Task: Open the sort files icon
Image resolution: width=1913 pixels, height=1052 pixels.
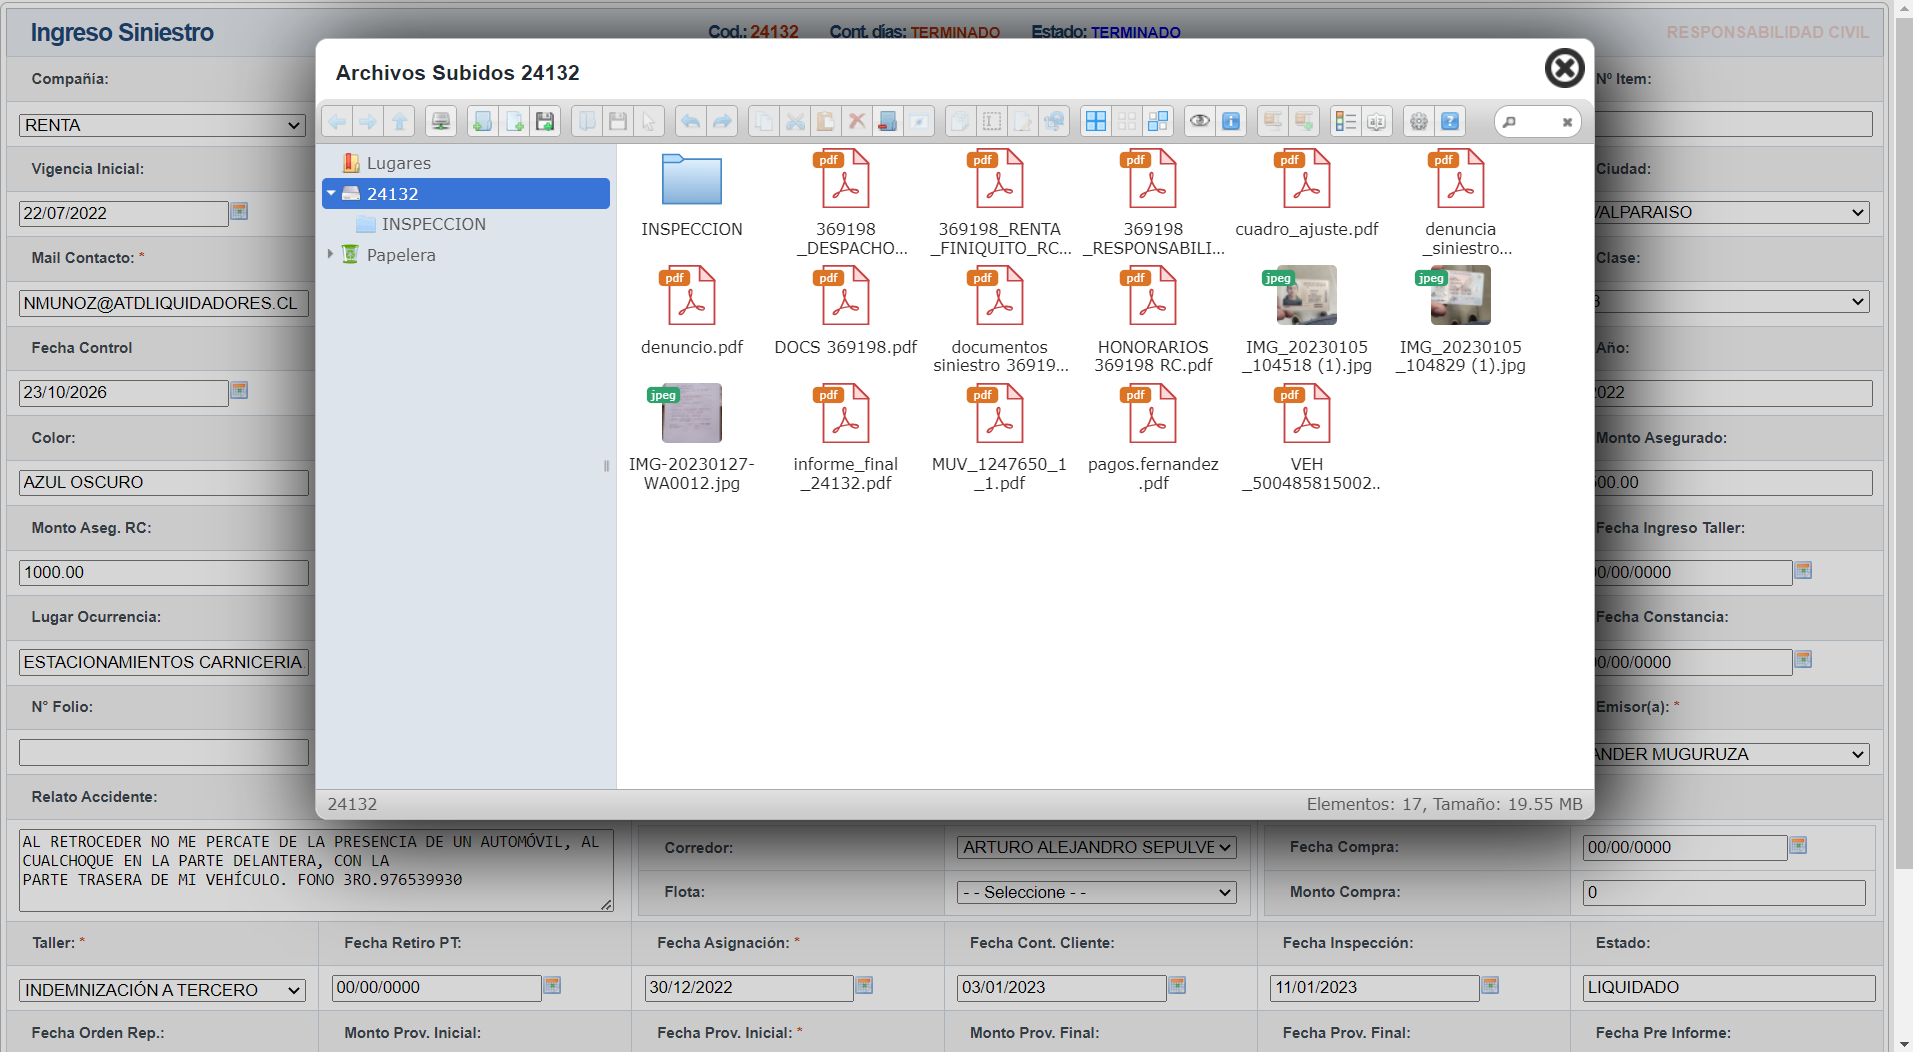Action: [x=1377, y=122]
